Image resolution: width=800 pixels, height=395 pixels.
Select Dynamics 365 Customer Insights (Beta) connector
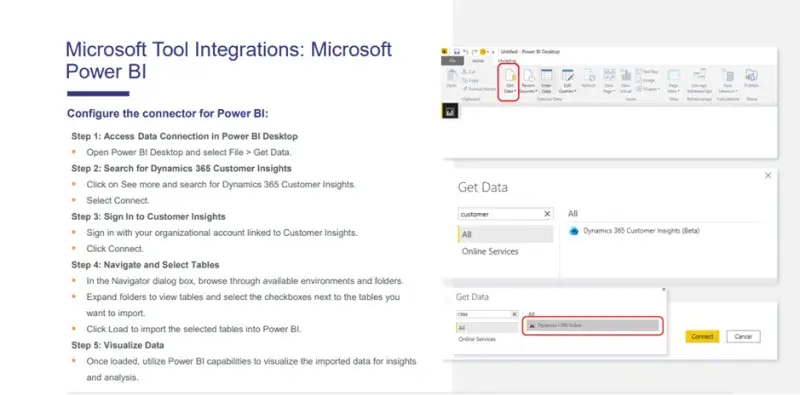point(641,231)
